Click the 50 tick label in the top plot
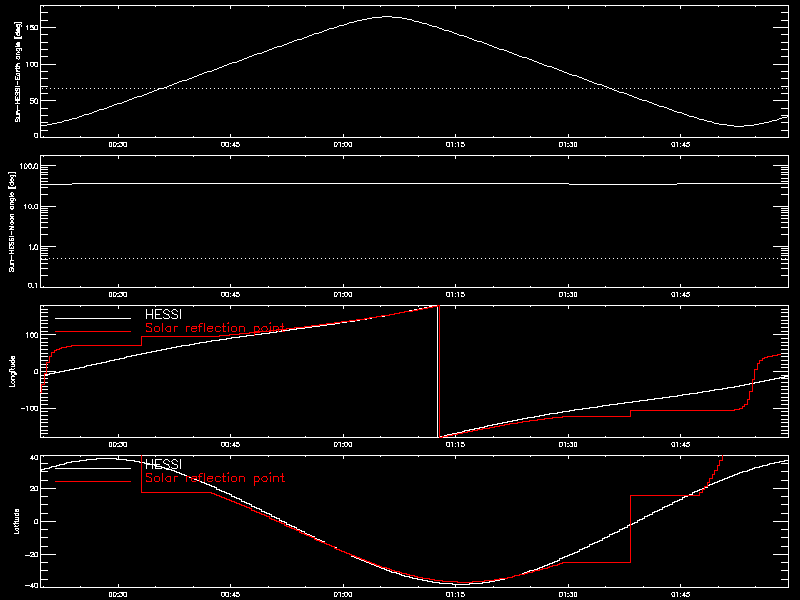The height and width of the screenshot is (600, 800). coord(34,101)
